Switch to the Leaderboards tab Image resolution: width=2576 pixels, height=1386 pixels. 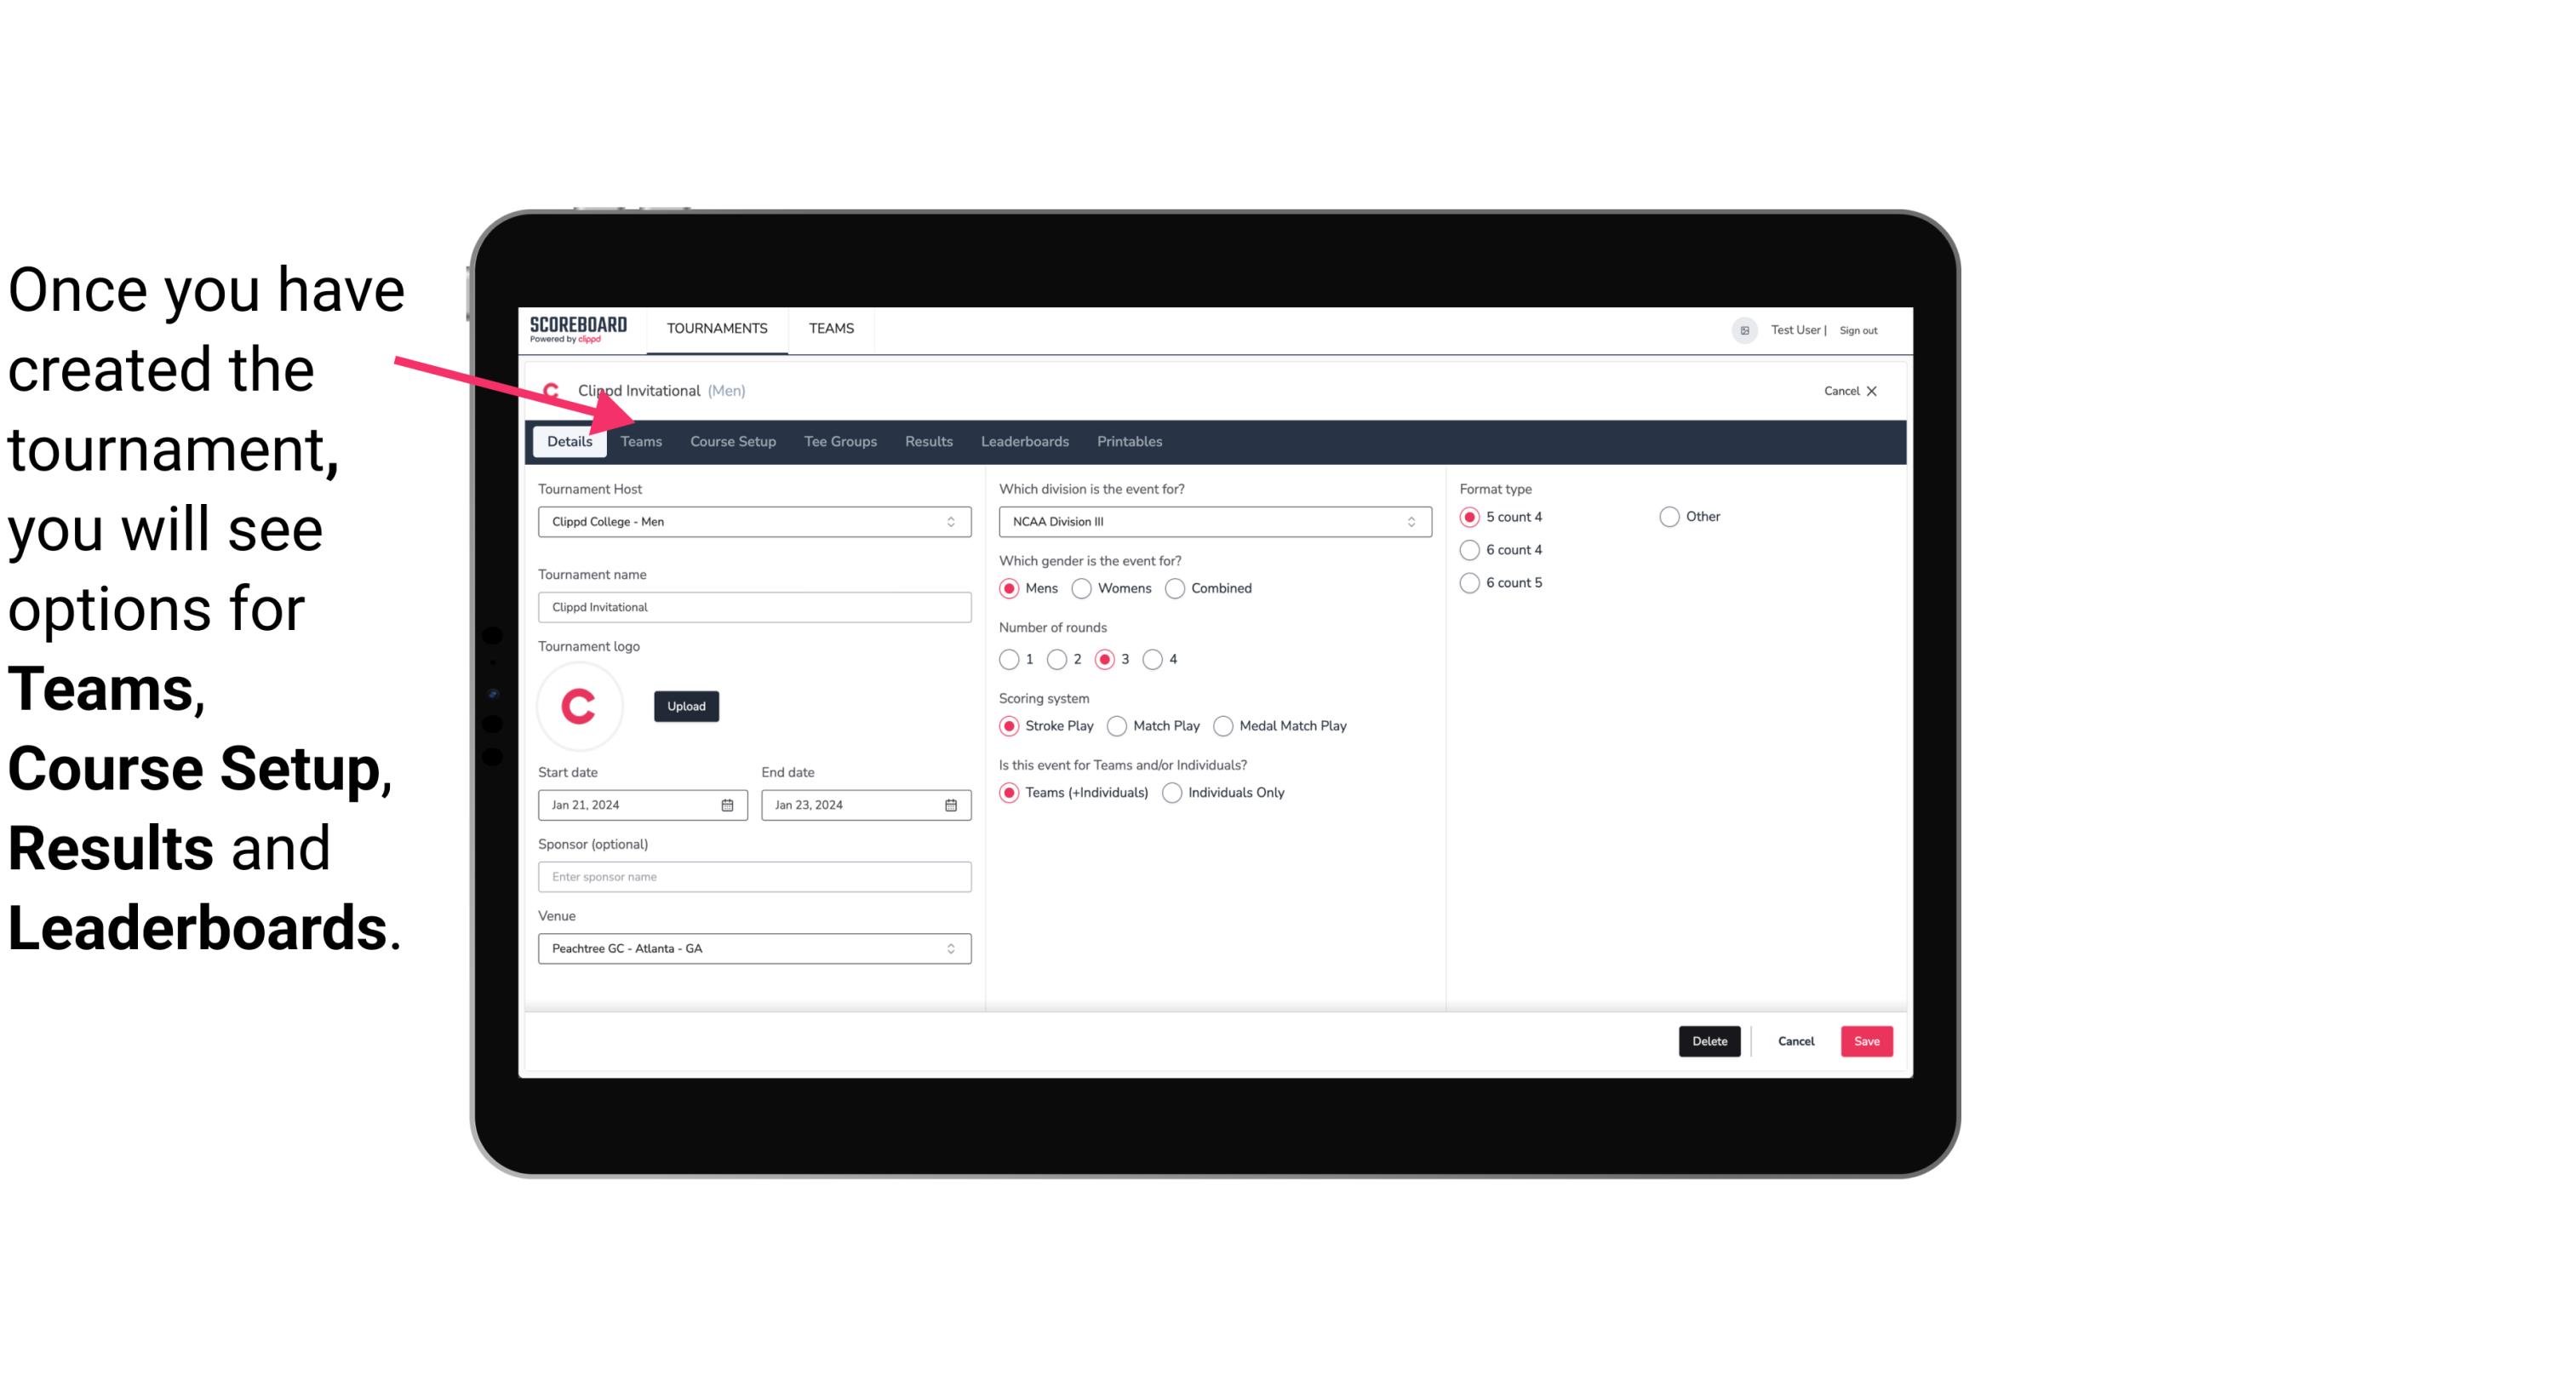tap(1025, 440)
